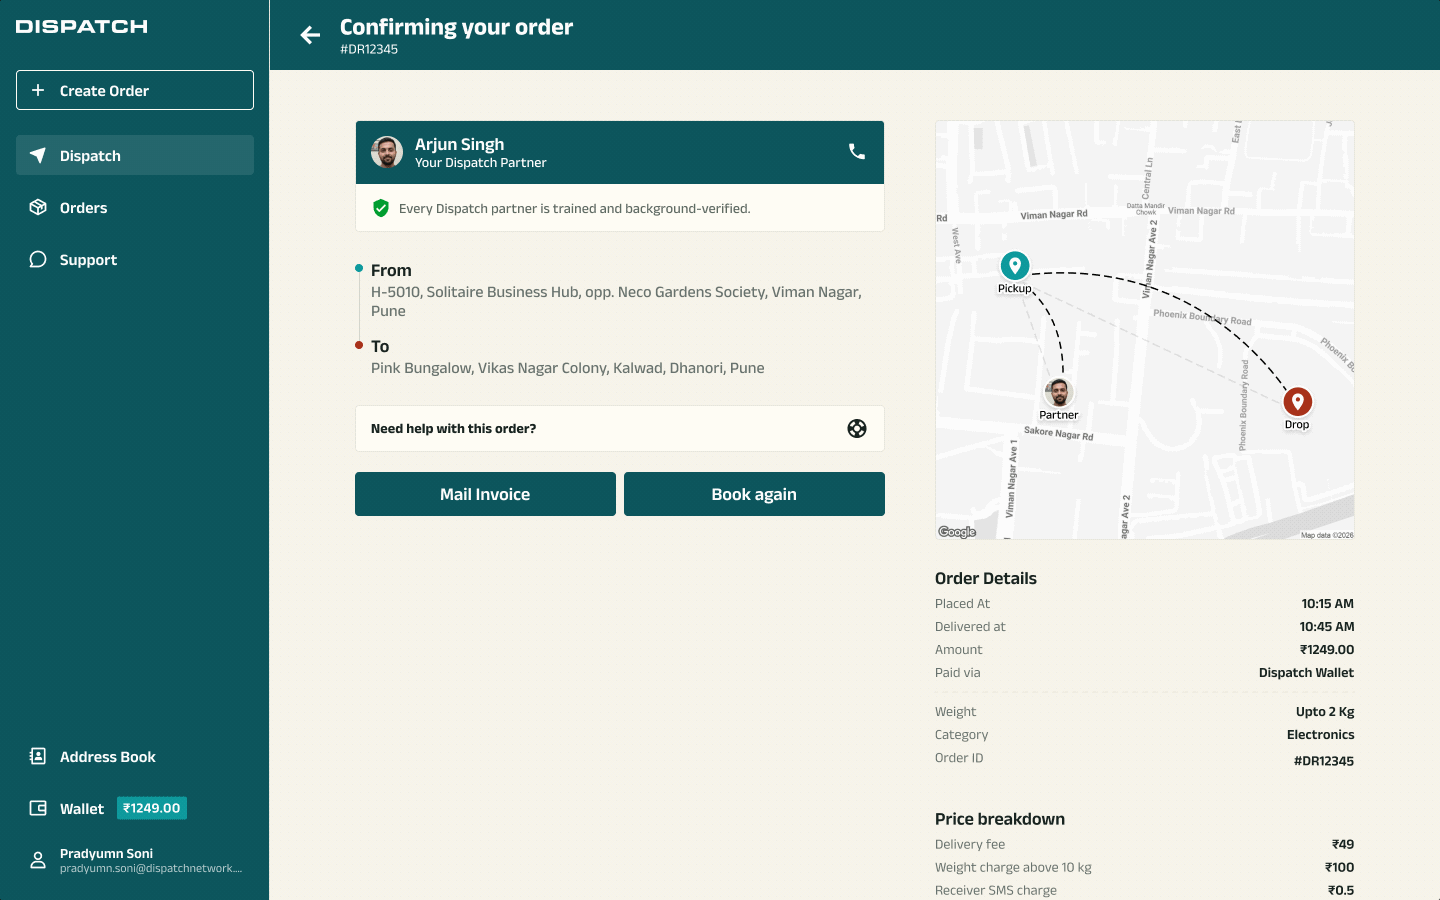Screen dimensions: 1440x900
Task: Click the Wallet icon in sidebar
Action: (x=38, y=808)
